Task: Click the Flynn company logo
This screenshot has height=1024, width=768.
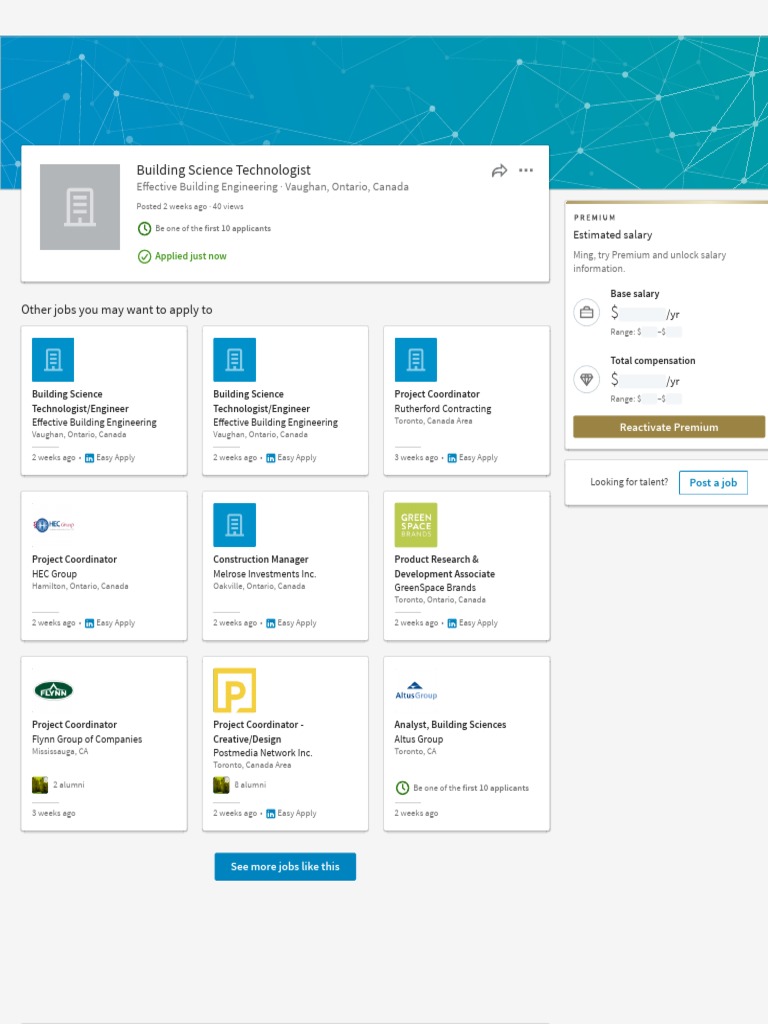Action: coord(54,690)
